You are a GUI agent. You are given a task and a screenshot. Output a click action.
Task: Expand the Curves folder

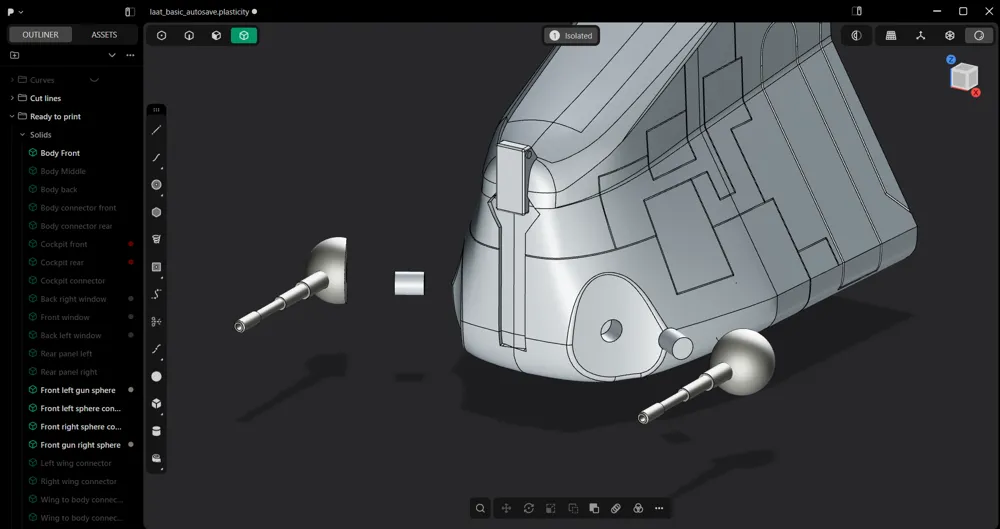[x=12, y=80]
